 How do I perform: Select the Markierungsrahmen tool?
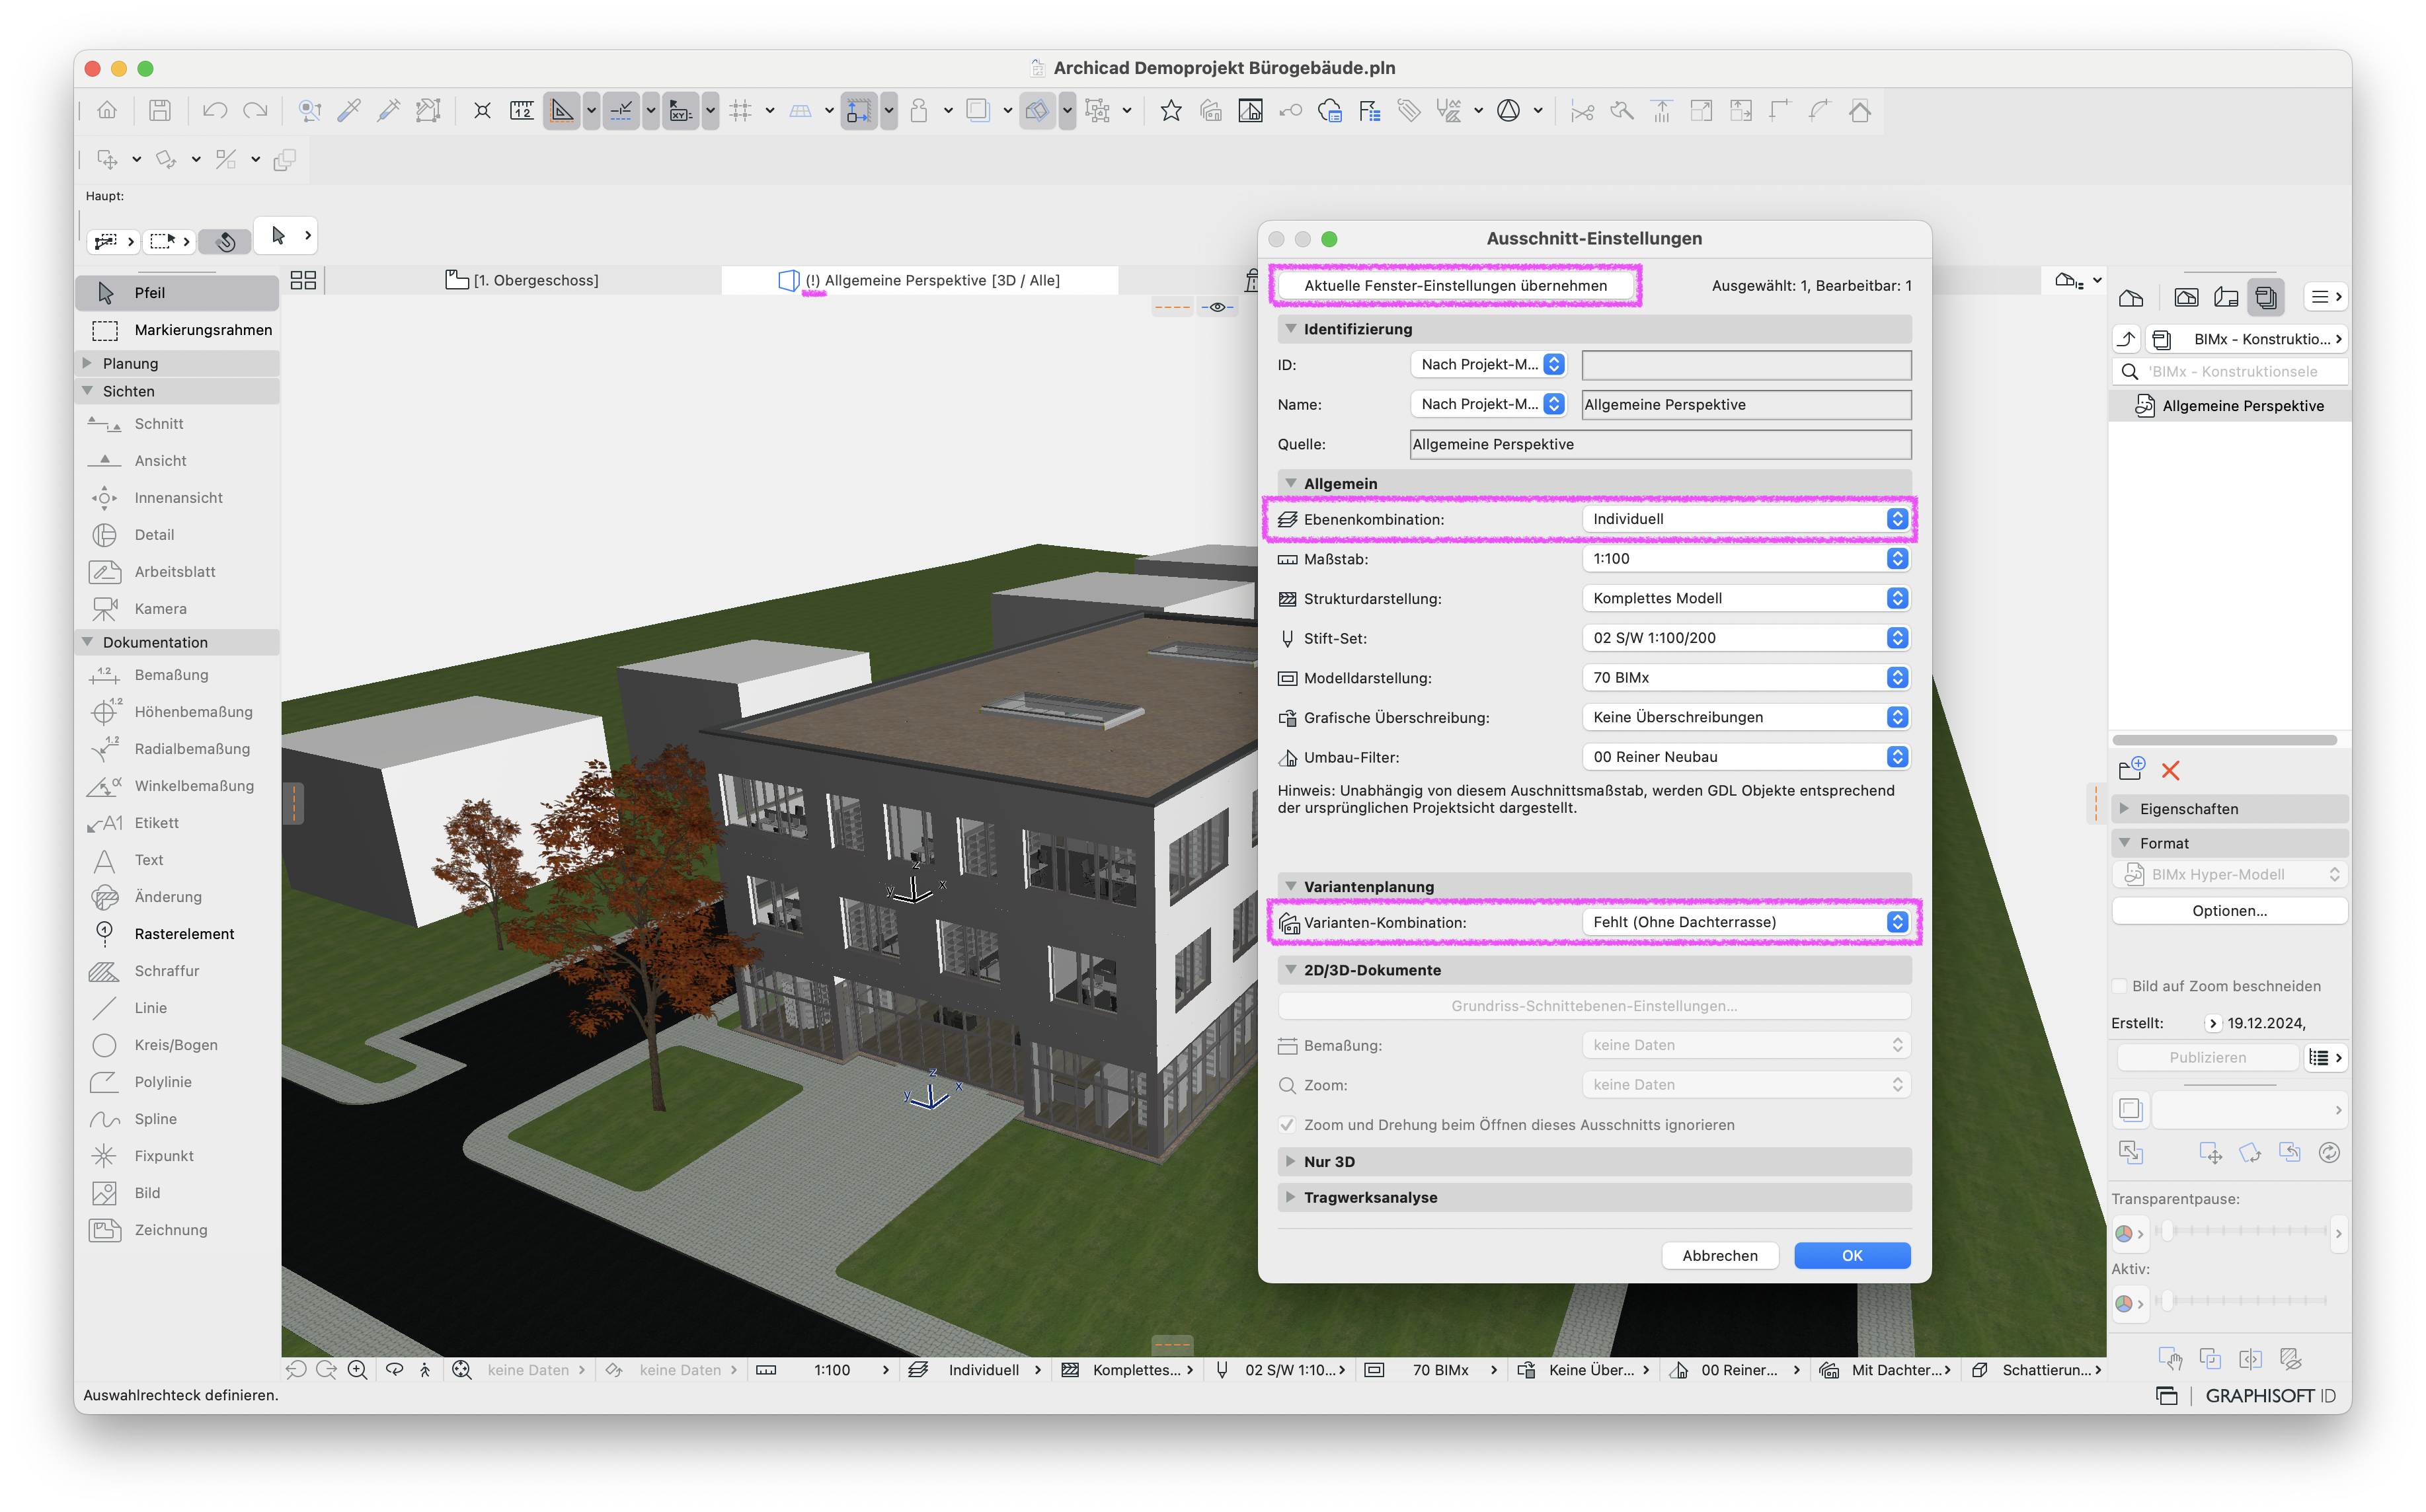point(178,330)
